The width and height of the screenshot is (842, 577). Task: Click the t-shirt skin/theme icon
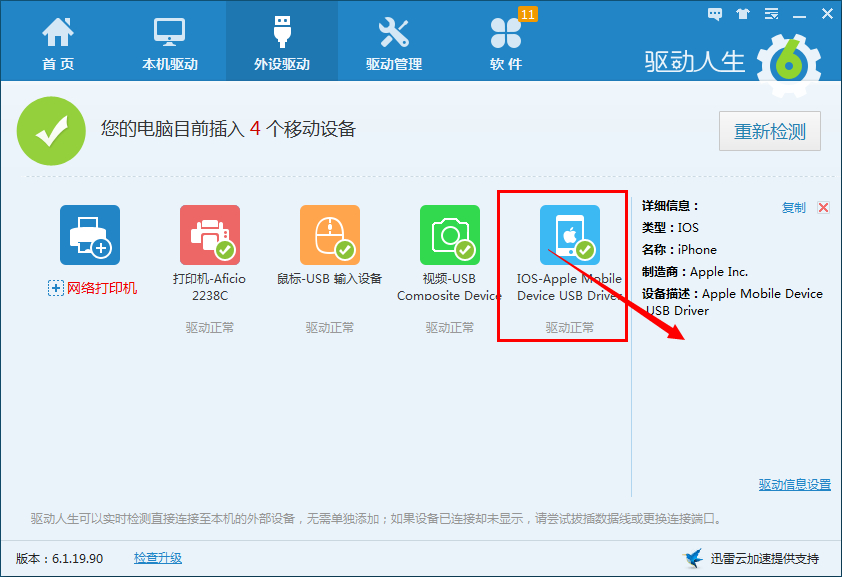coord(741,14)
